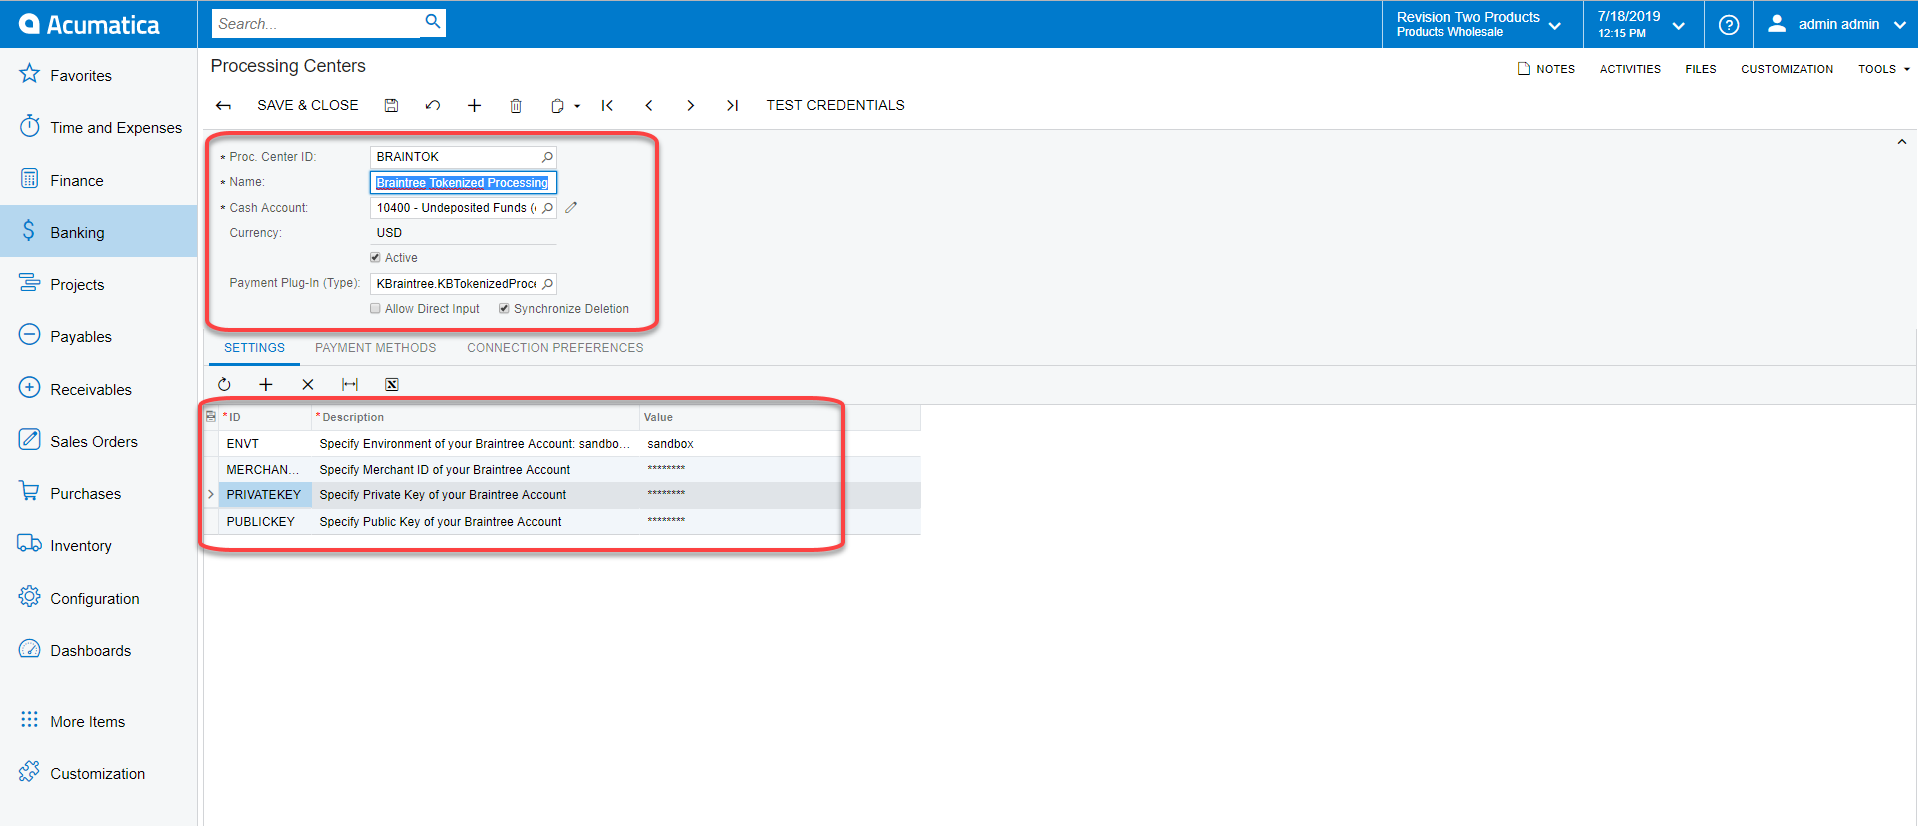Viewport: 1918px width, 826px height.
Task: Open the Activities panel
Action: click(1630, 69)
